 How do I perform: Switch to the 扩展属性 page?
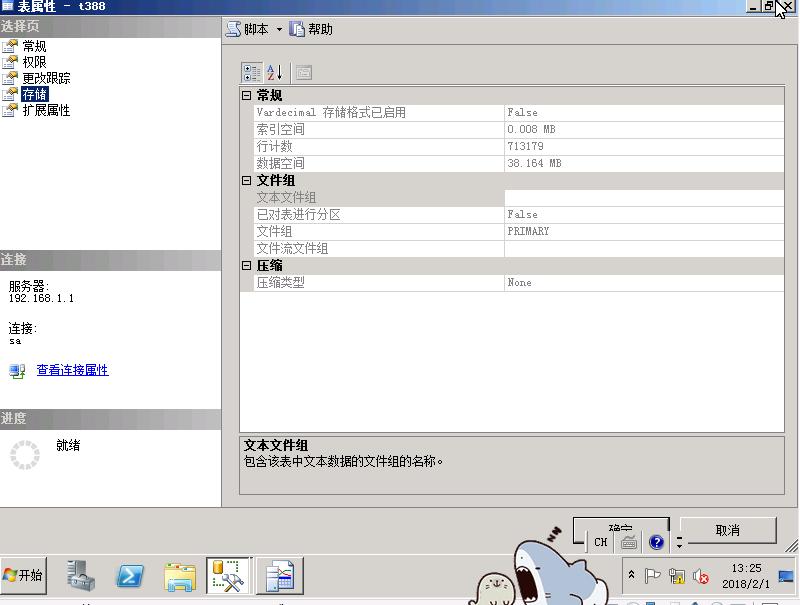(42, 110)
